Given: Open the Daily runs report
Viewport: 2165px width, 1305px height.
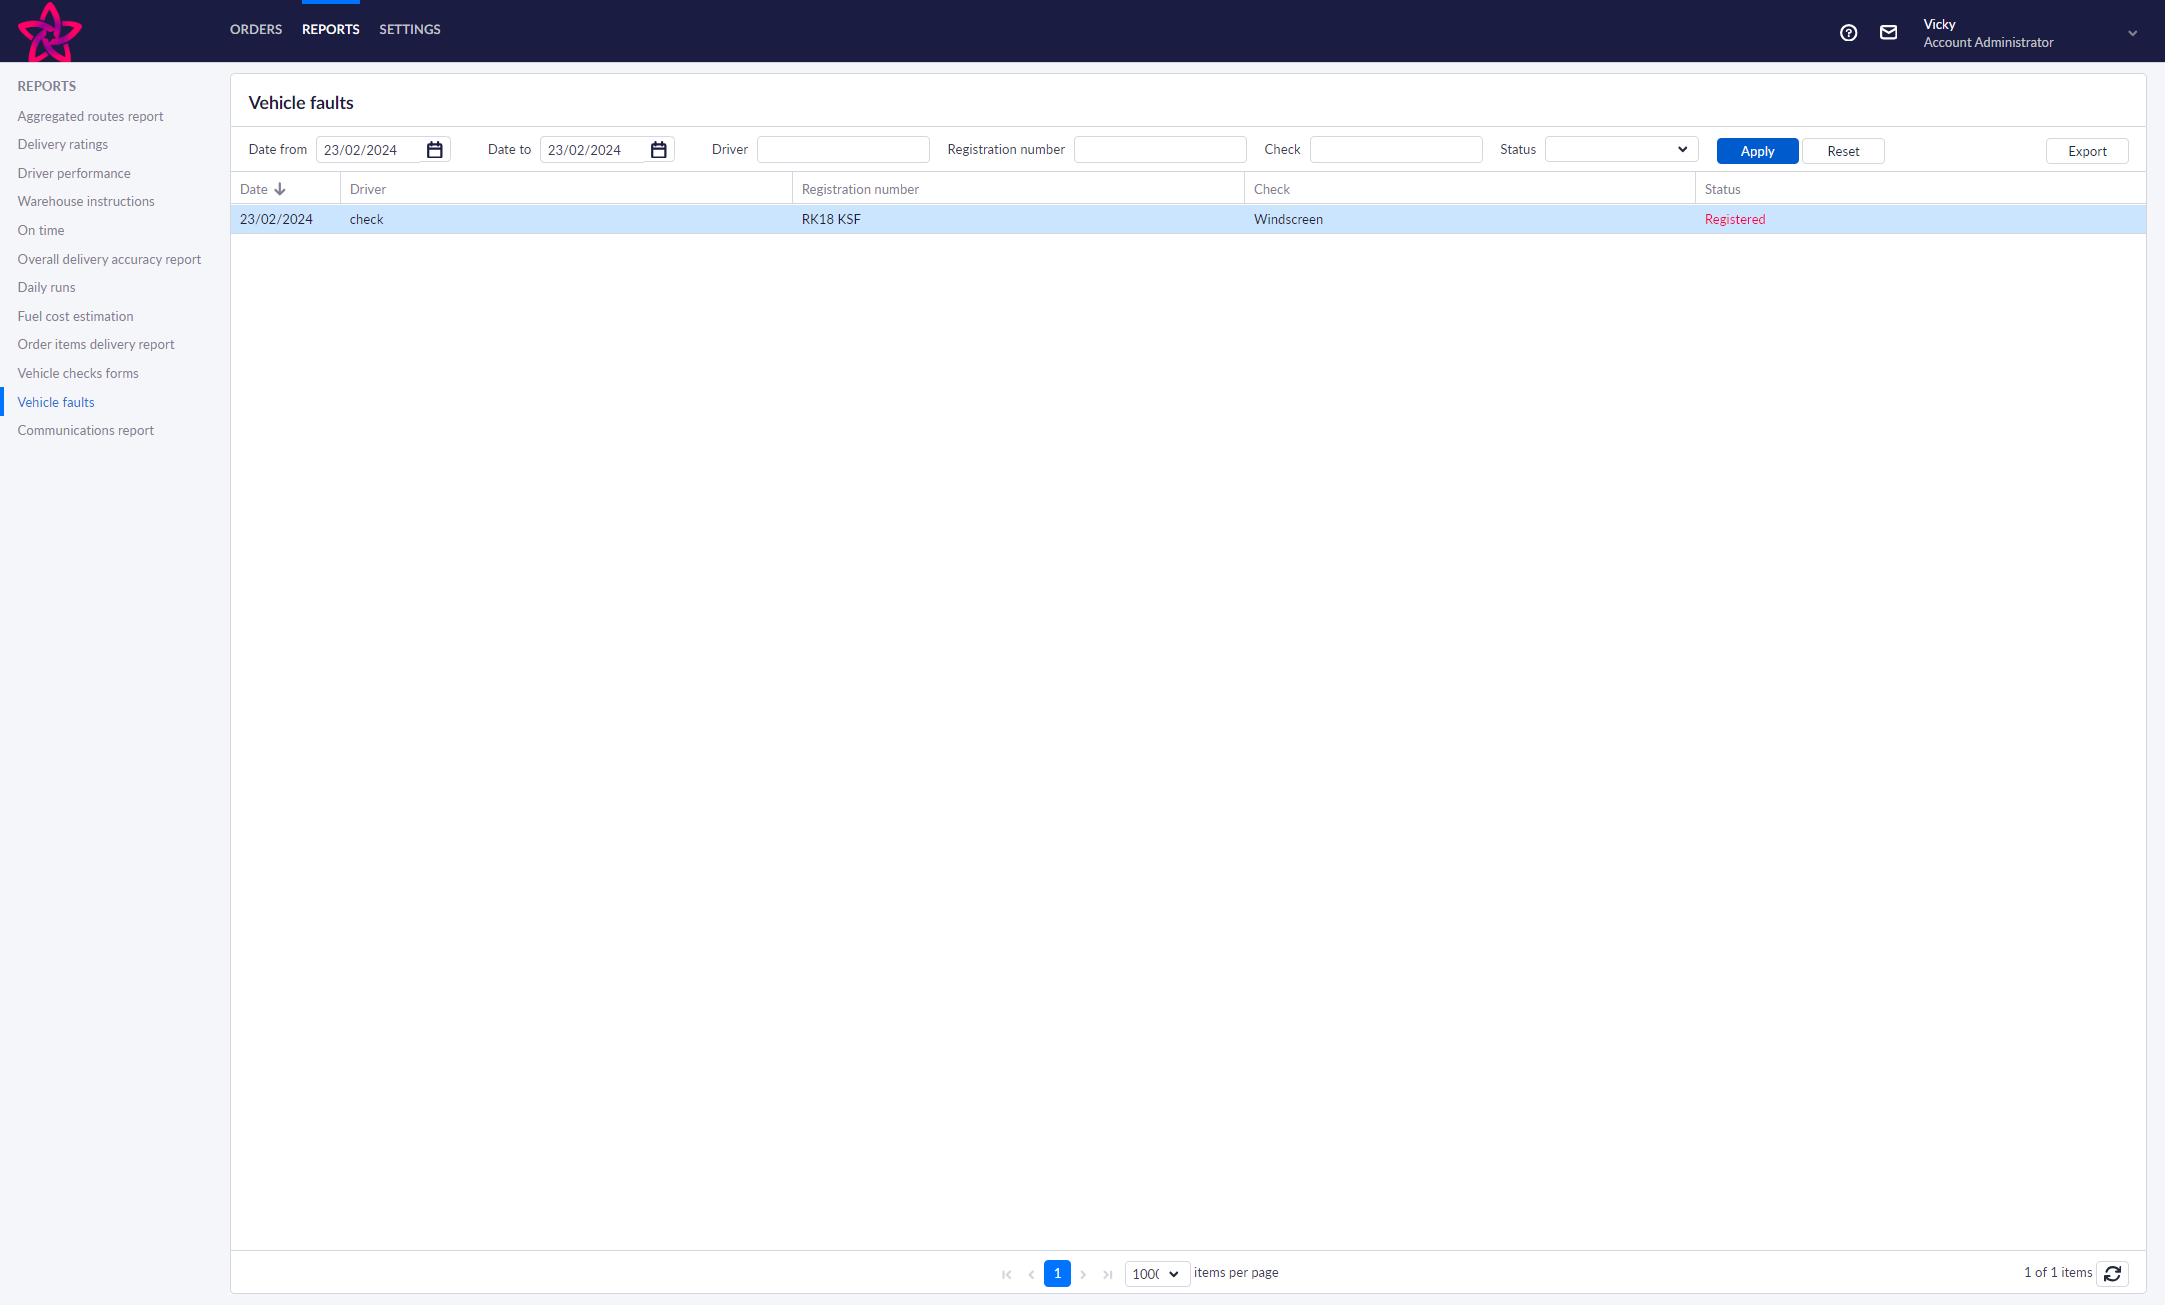Looking at the screenshot, I should [46, 288].
